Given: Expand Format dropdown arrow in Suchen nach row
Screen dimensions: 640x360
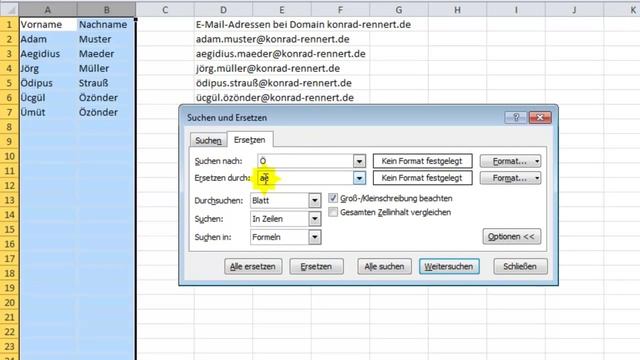Looking at the screenshot, I should coord(537,161).
